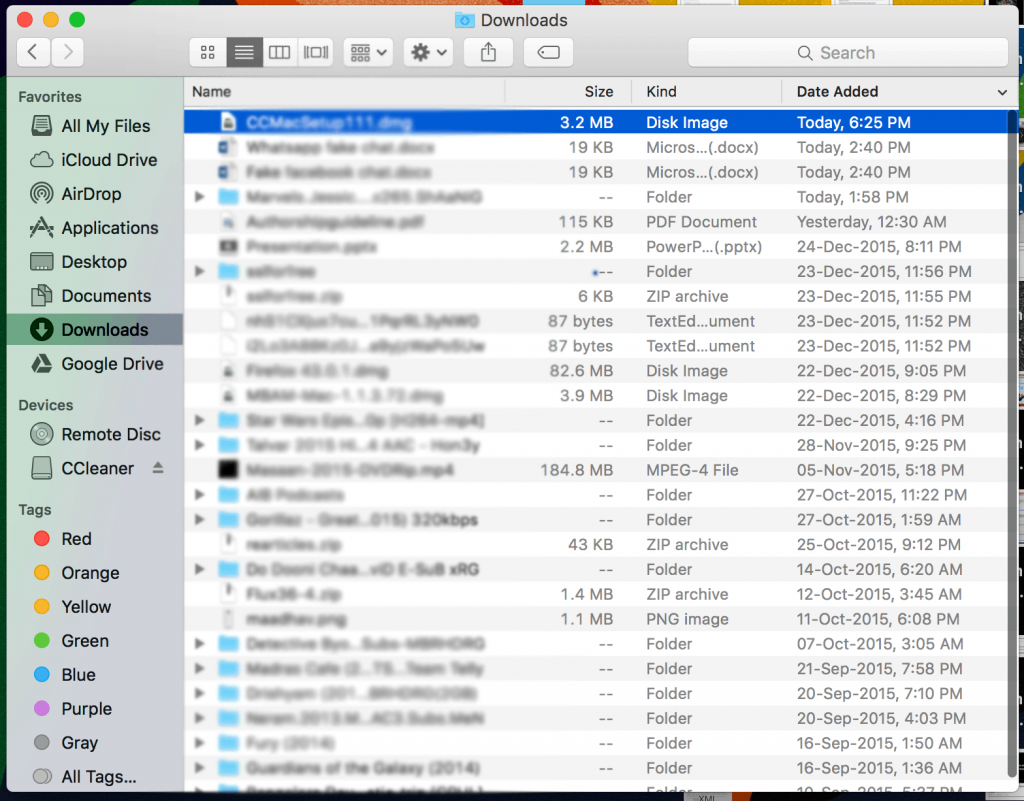The width and height of the screenshot is (1024, 801).
Task: Select the row added 12-Oct-2015, 3:45 AM
Action: pyautogui.click(x=596, y=594)
